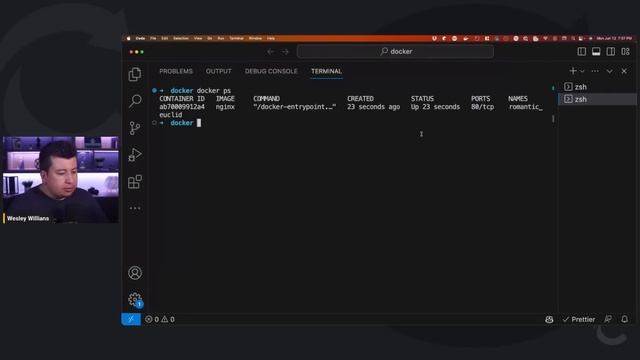The height and width of the screenshot is (360, 640).
Task: Open the Extensions view
Action: tap(135, 182)
